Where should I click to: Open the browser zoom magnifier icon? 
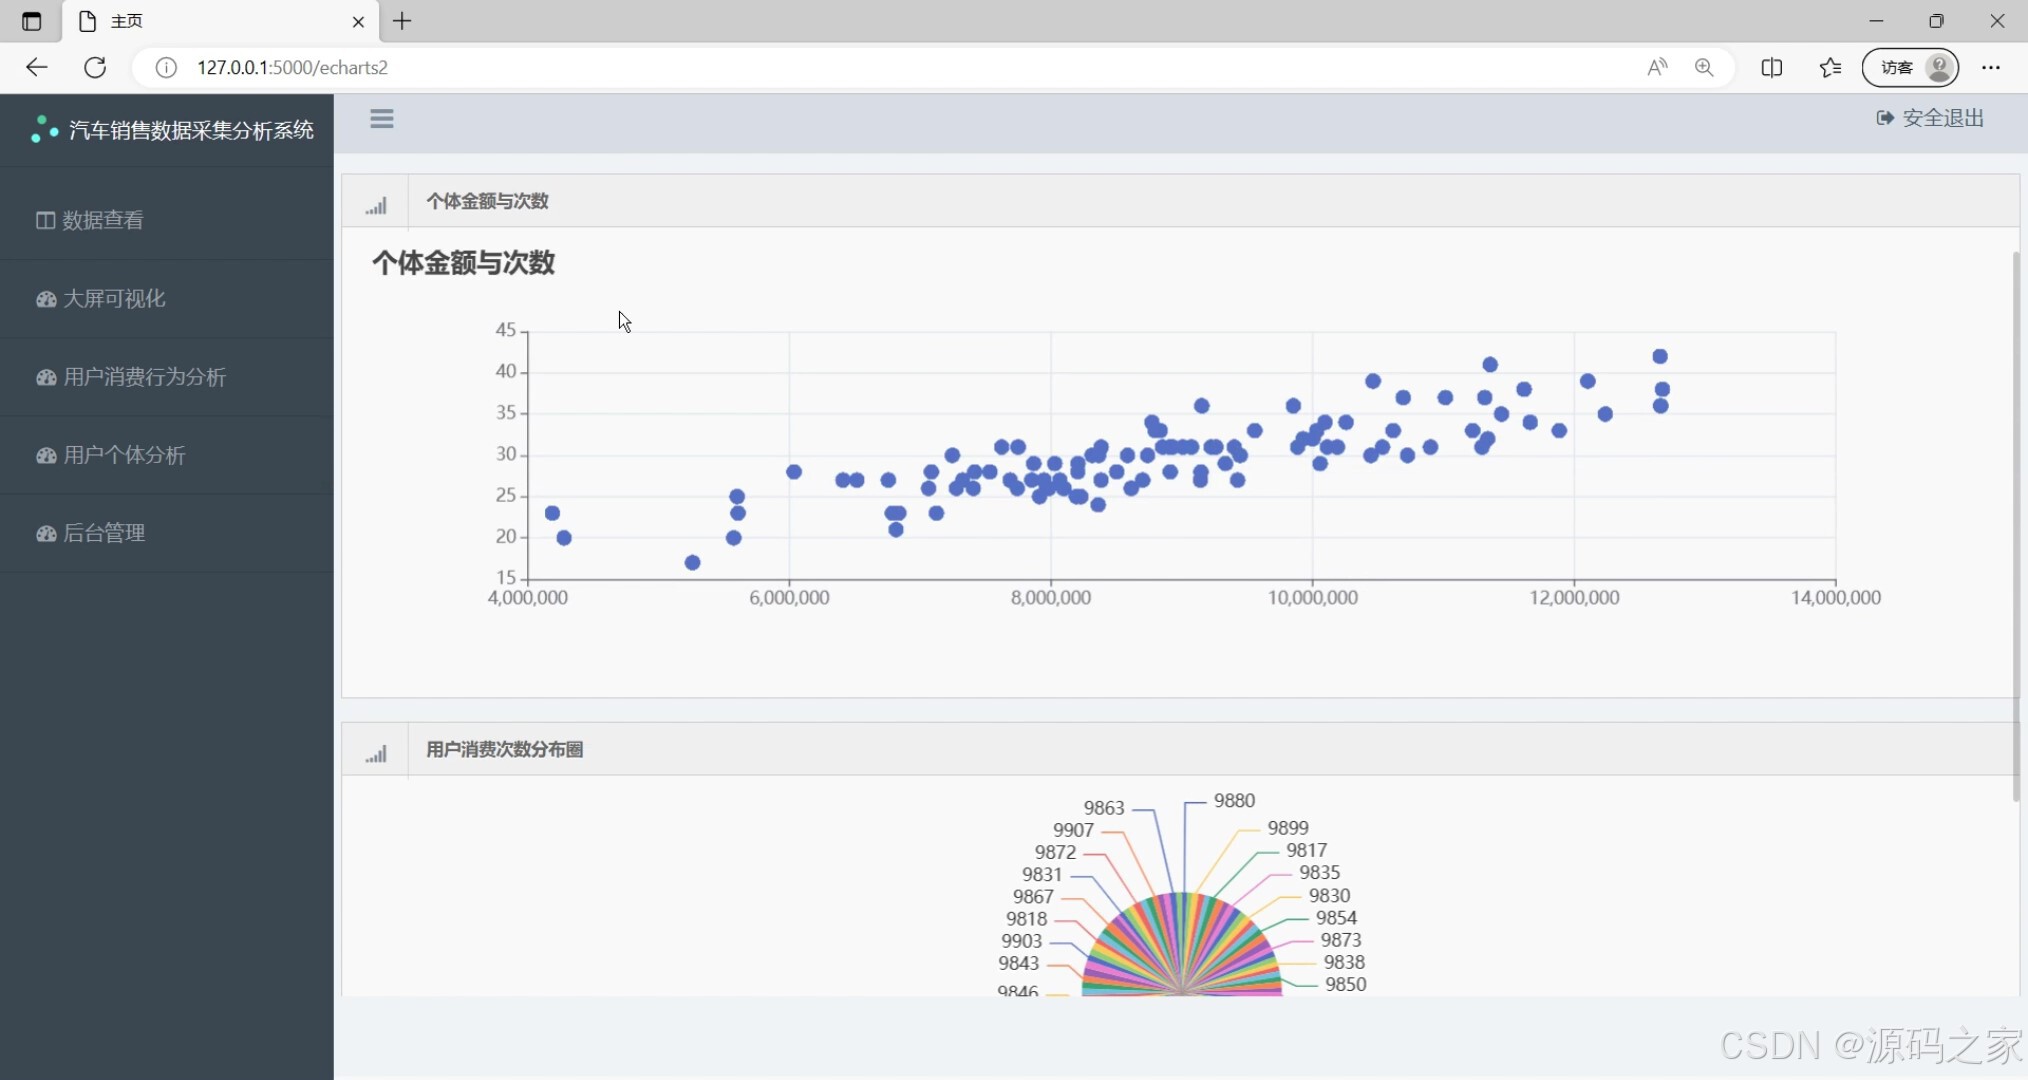click(x=1704, y=67)
